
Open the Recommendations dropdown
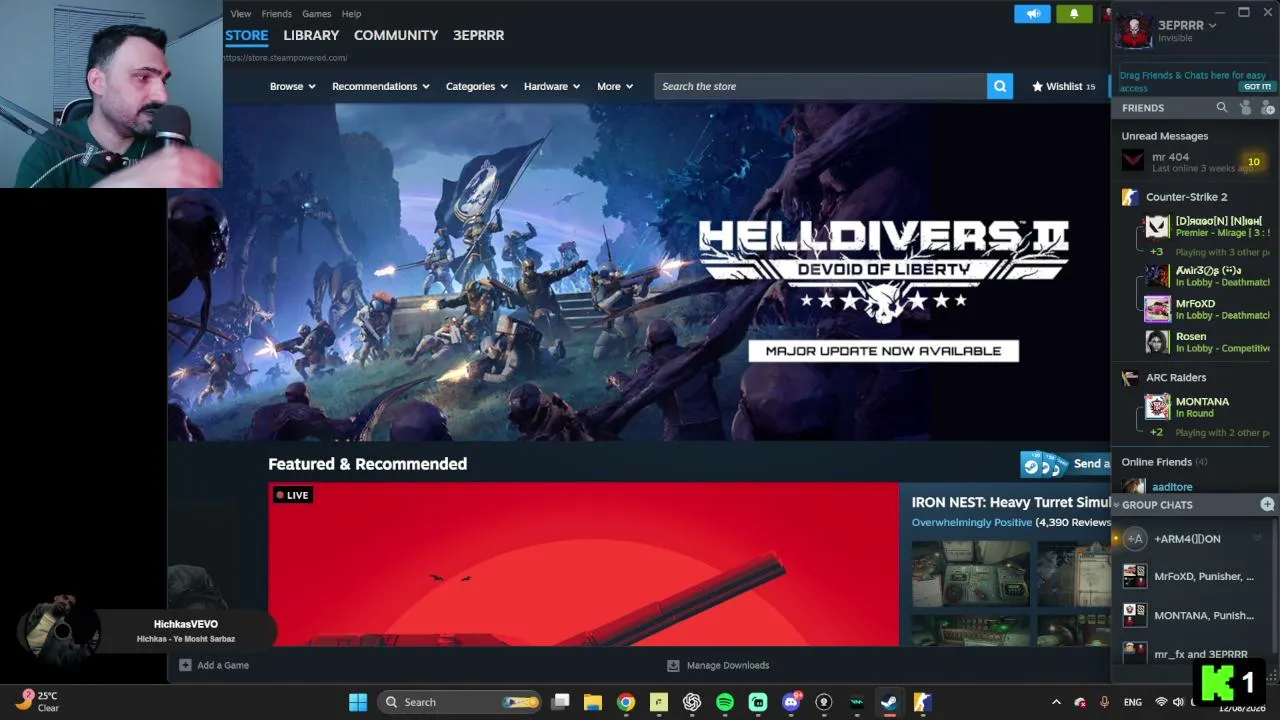click(x=381, y=86)
